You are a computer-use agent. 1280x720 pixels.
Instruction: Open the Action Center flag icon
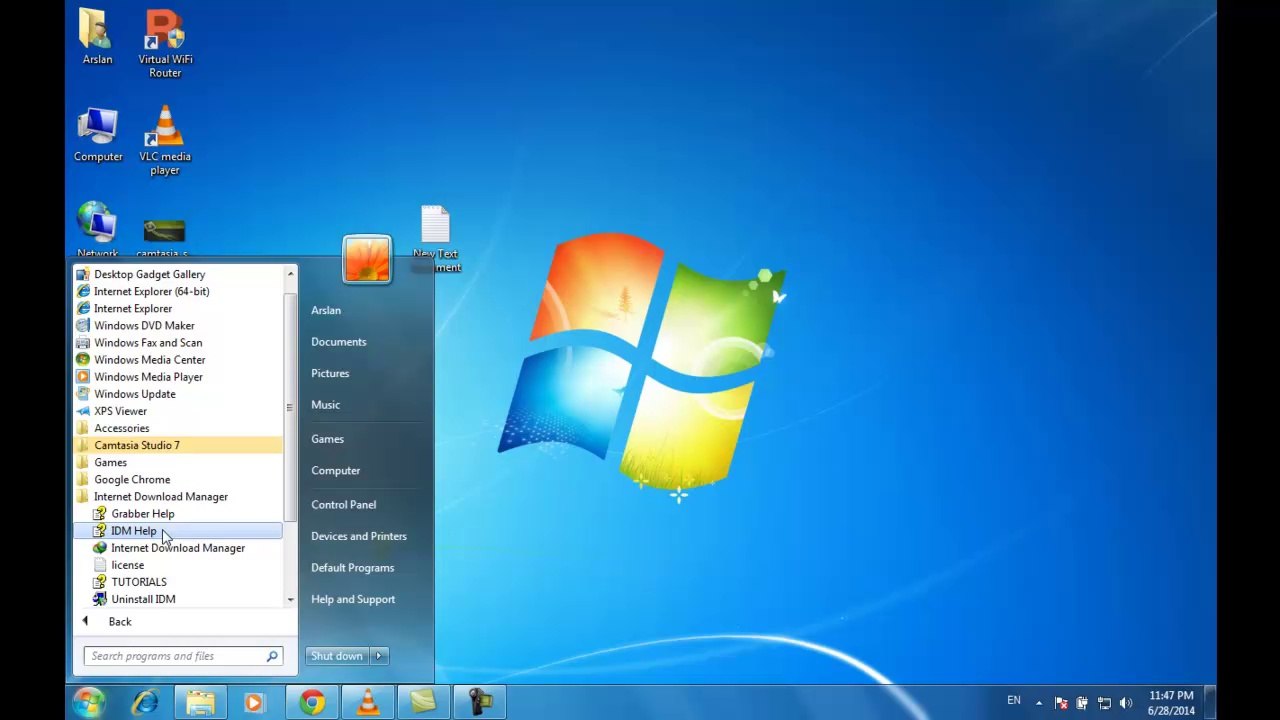point(1061,703)
